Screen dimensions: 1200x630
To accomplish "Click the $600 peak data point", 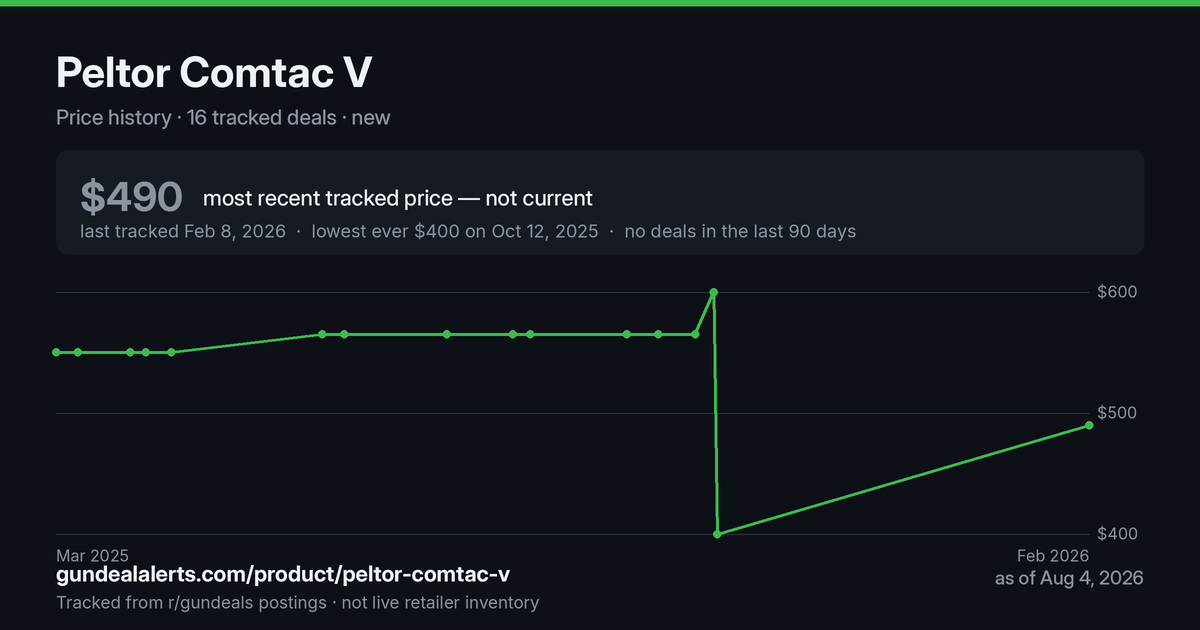I will tap(713, 292).
